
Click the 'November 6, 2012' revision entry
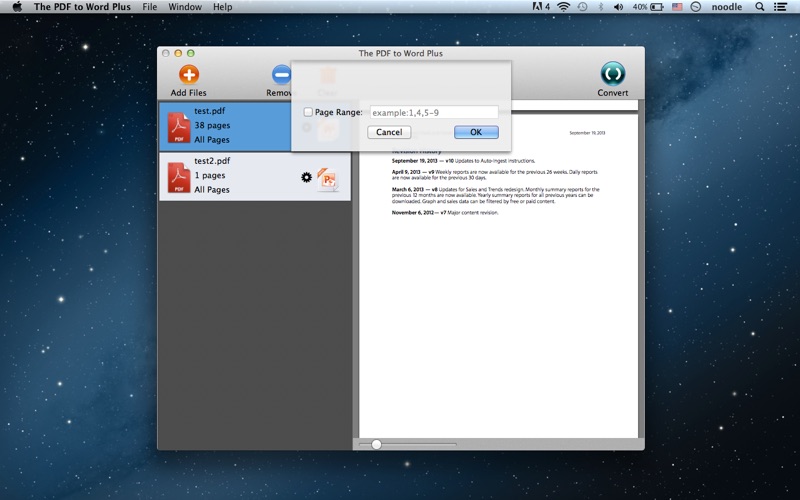pos(445,212)
